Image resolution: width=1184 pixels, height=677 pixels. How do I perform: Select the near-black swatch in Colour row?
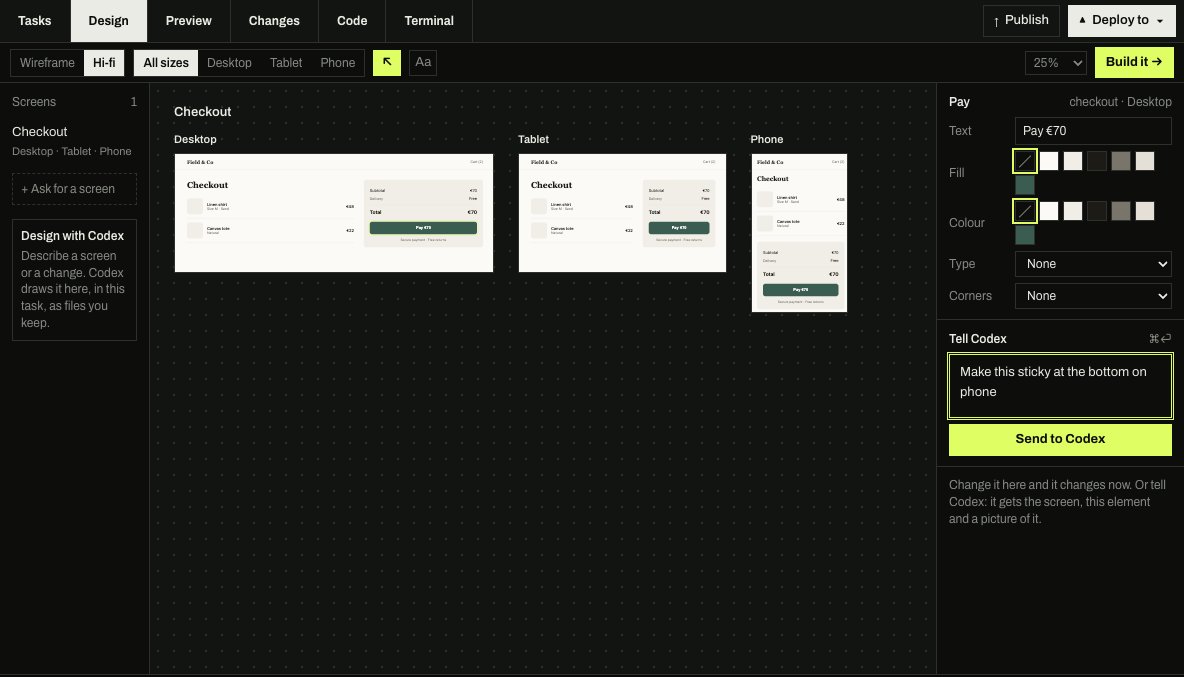[x=1096, y=211]
